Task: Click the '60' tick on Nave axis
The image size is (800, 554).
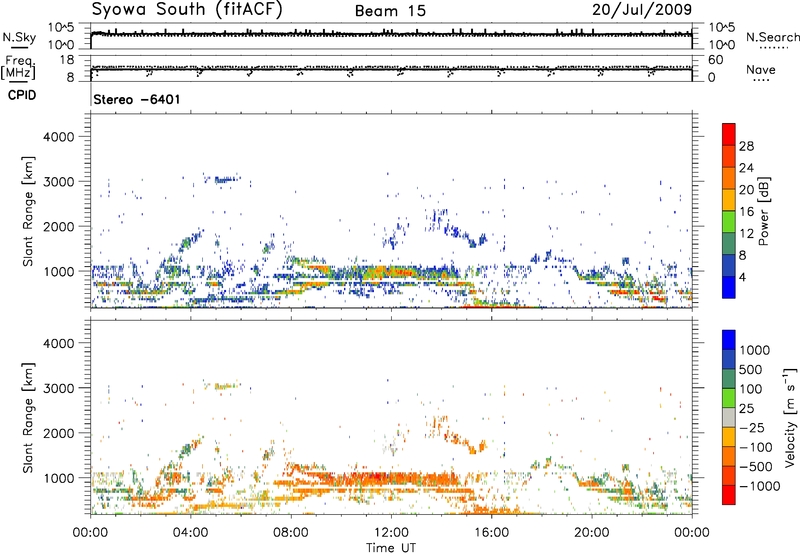Action: [x=715, y=60]
